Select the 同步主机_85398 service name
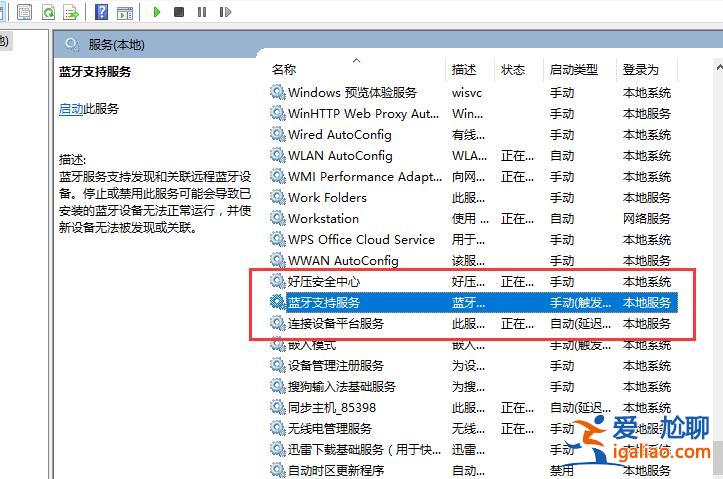The height and width of the screenshot is (479, 723). [332, 408]
